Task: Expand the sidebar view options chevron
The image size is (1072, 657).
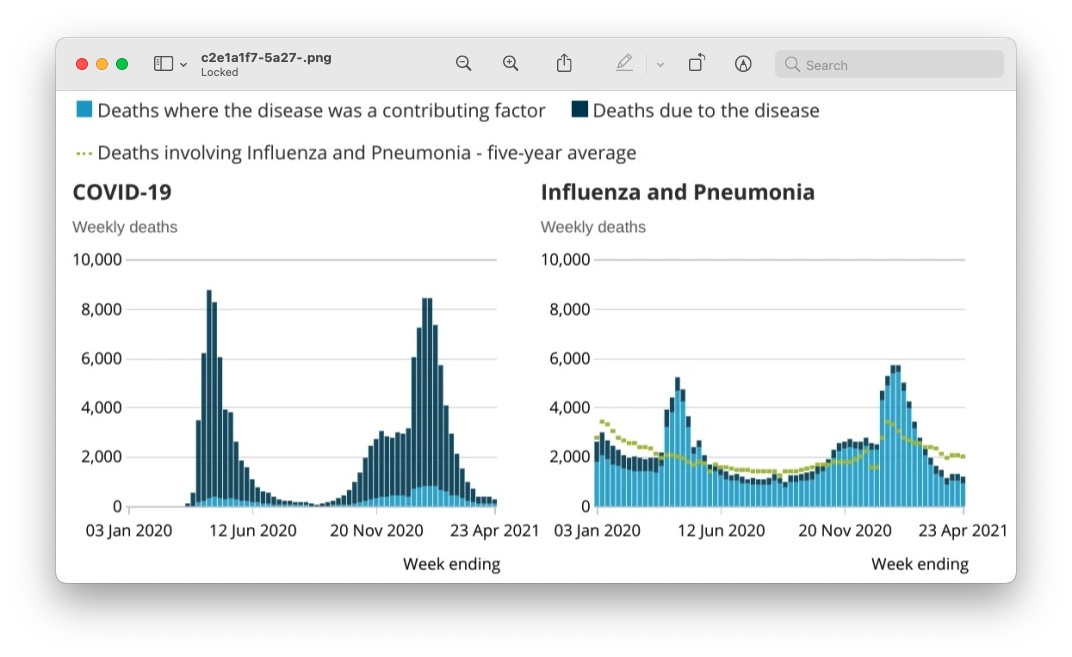Action: coord(183,65)
